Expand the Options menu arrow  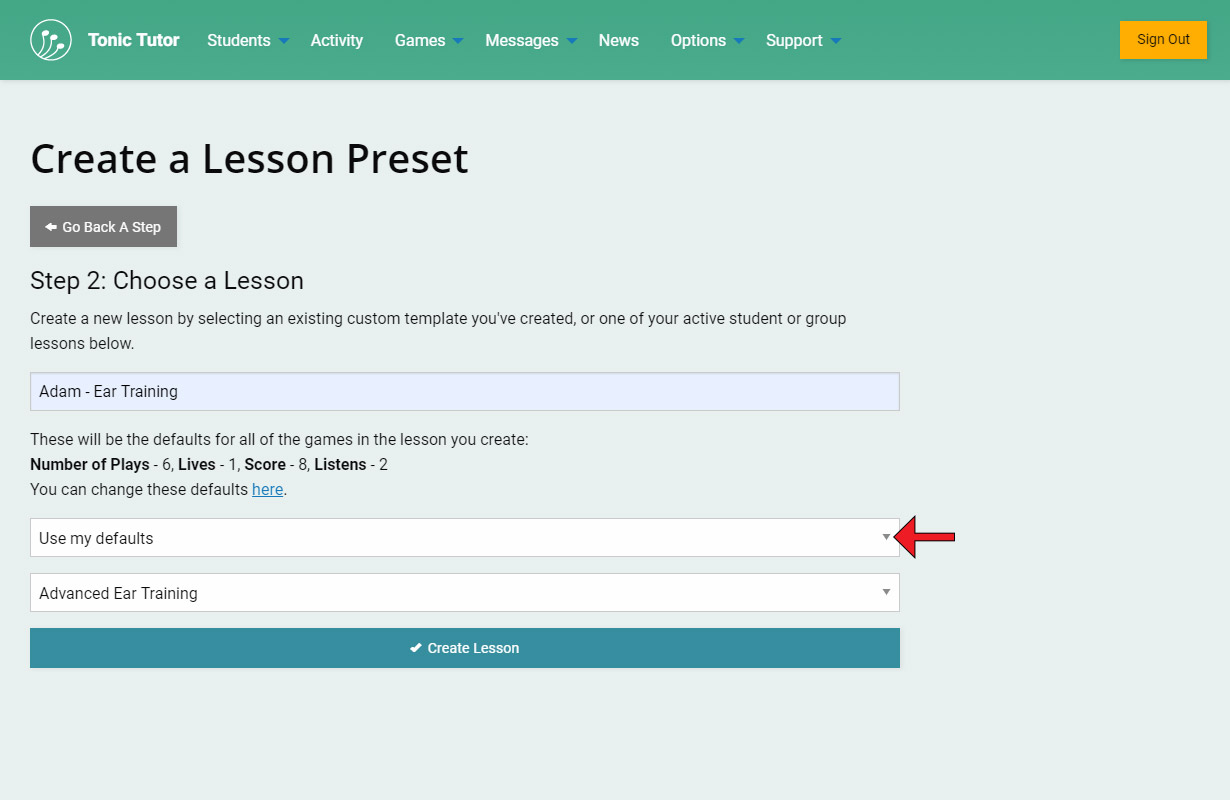click(739, 41)
